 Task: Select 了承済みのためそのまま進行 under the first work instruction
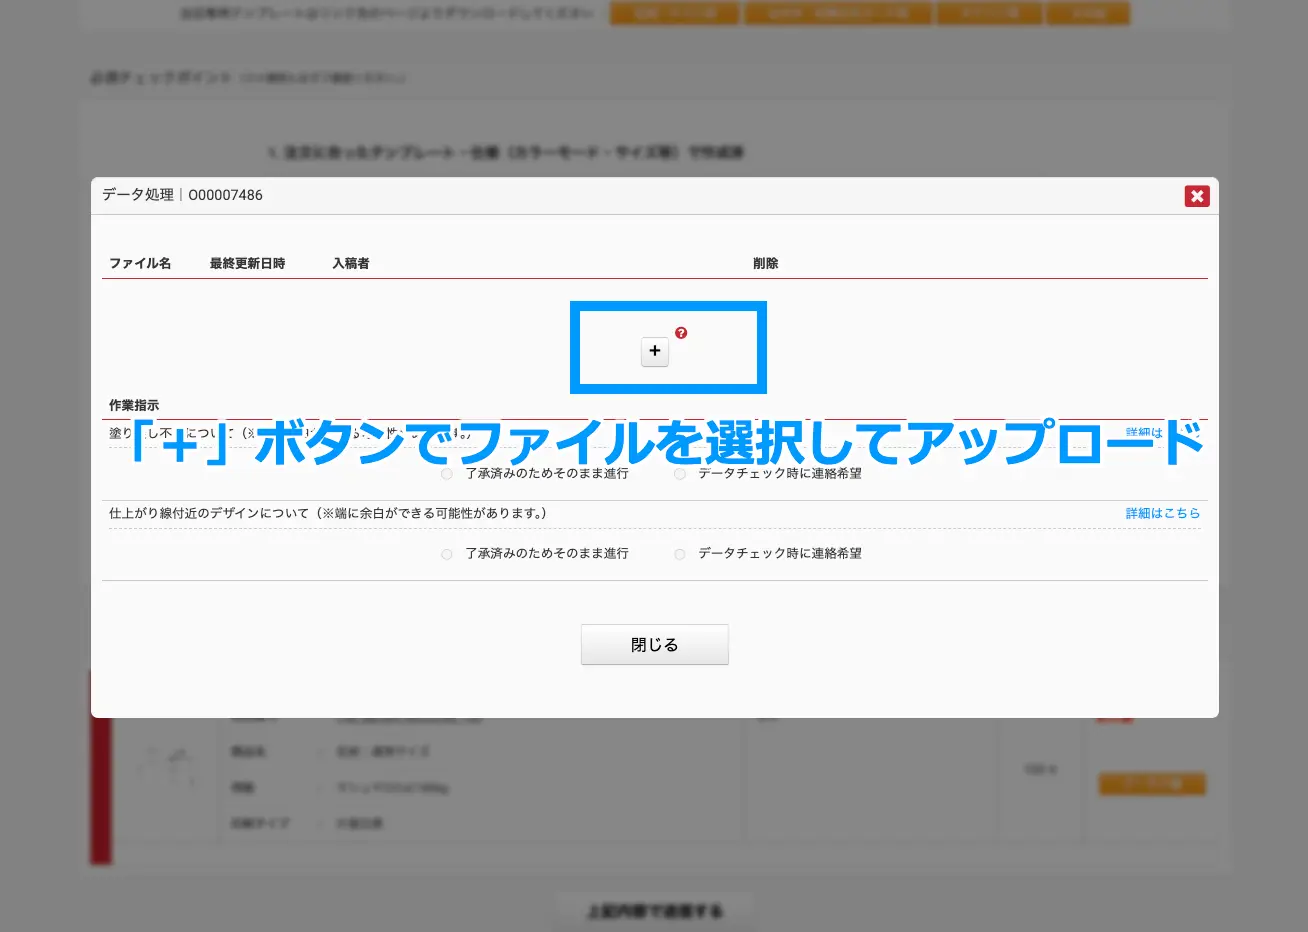point(447,474)
